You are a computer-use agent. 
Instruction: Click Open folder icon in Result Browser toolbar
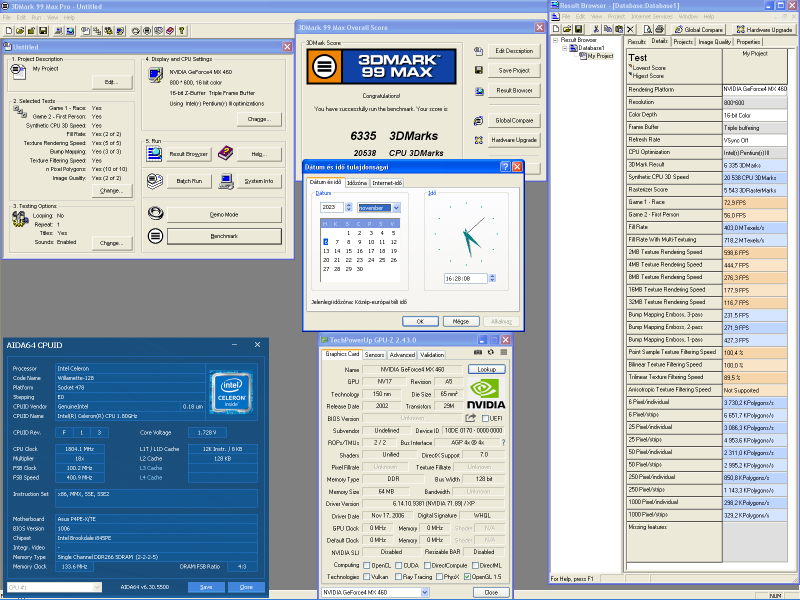567,29
